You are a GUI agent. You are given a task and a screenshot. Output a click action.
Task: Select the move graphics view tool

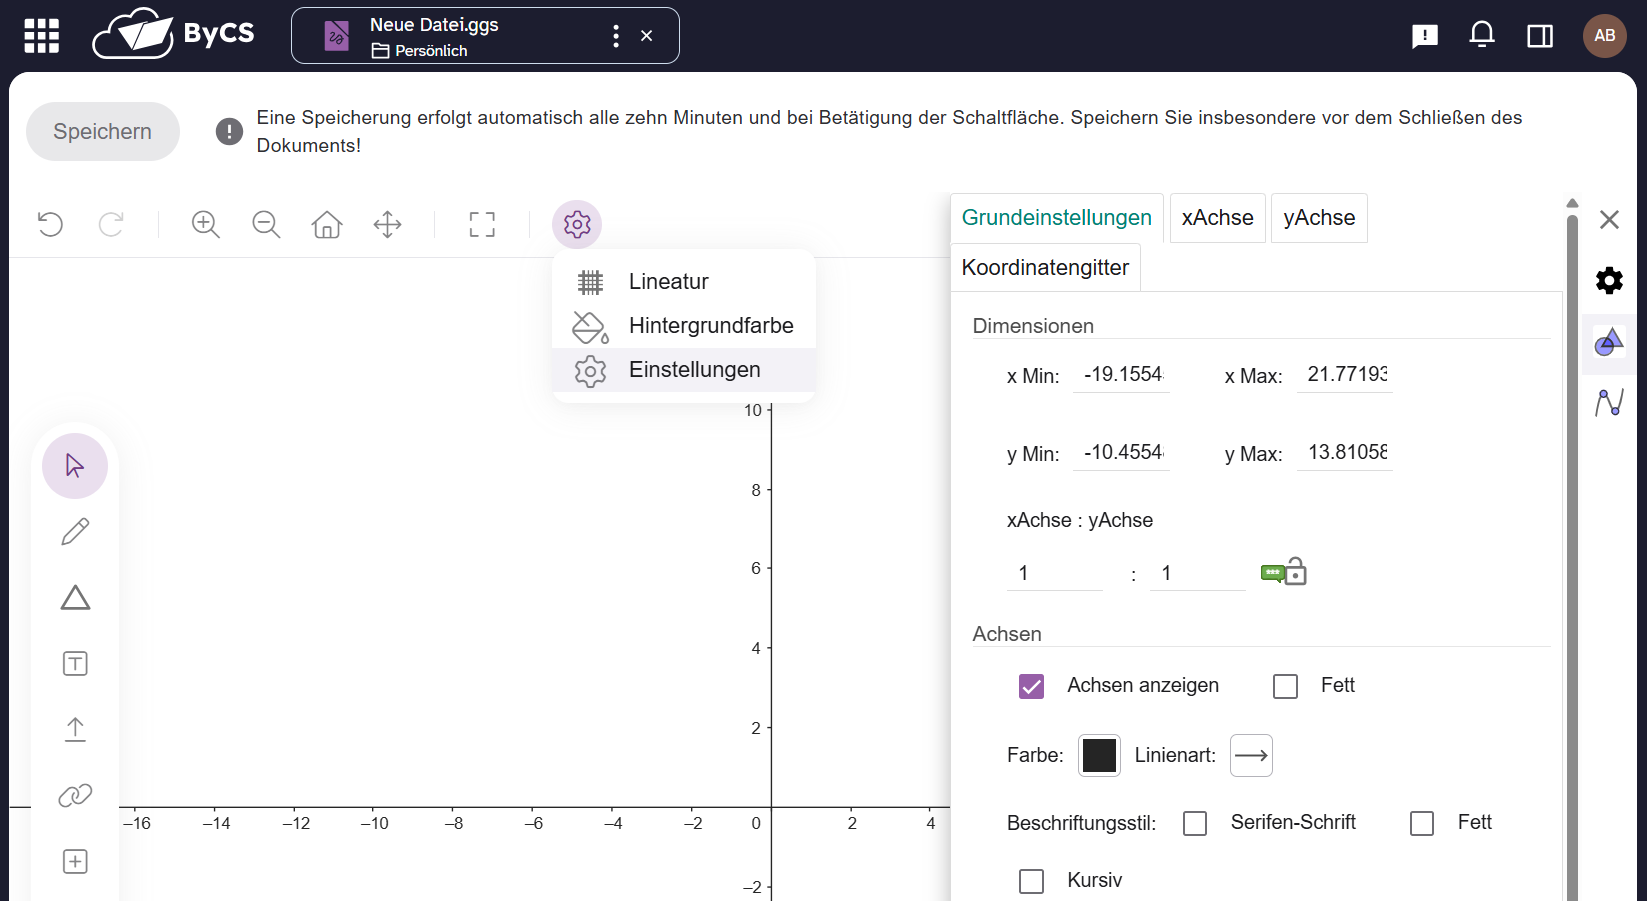388,224
